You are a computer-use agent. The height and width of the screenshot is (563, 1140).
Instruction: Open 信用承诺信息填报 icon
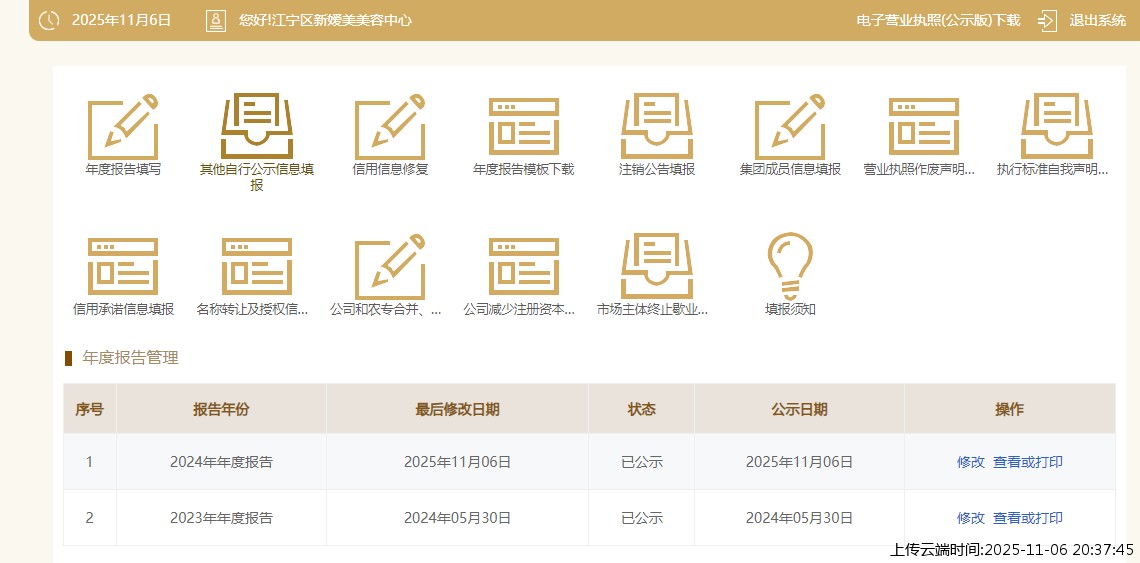(x=123, y=267)
